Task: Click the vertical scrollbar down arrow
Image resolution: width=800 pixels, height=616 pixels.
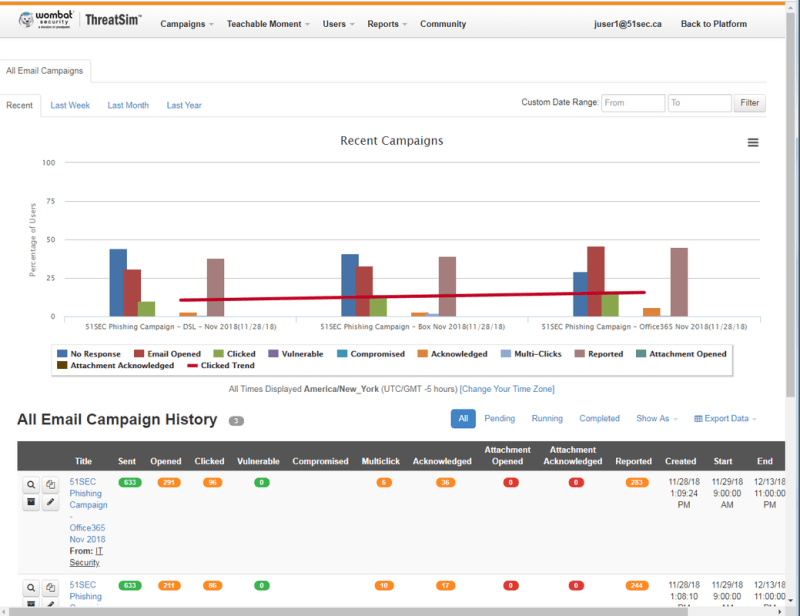Action: point(790,601)
